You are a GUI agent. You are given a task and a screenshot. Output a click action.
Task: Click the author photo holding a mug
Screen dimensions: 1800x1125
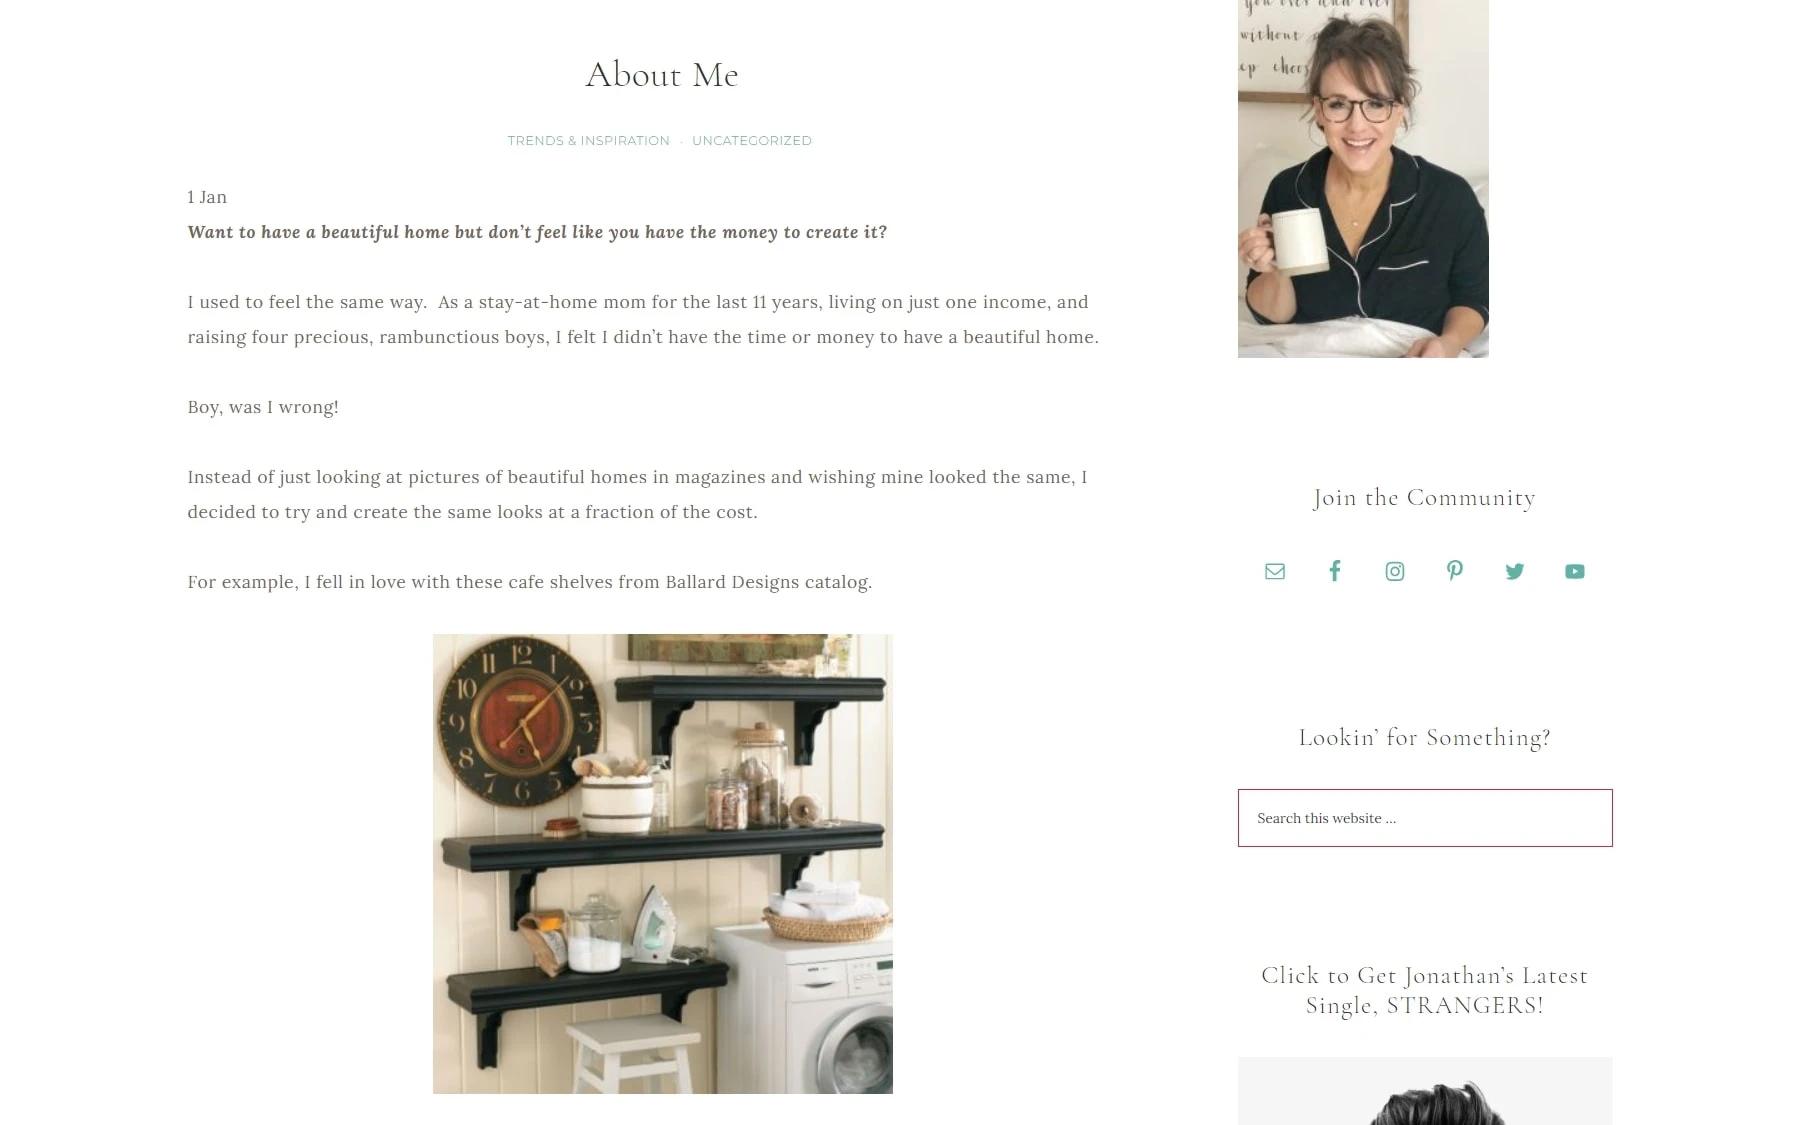tap(1363, 179)
